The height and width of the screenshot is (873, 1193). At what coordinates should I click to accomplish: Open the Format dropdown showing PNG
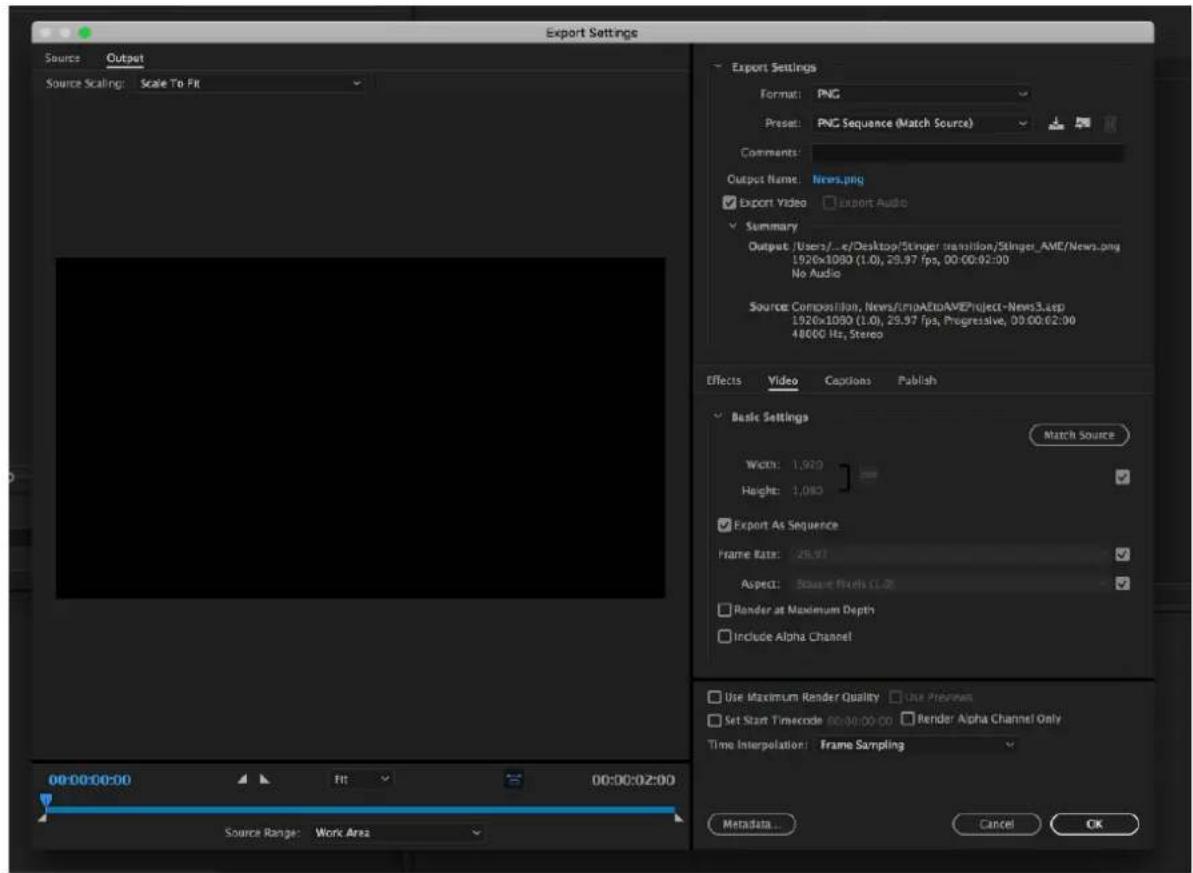(921, 94)
